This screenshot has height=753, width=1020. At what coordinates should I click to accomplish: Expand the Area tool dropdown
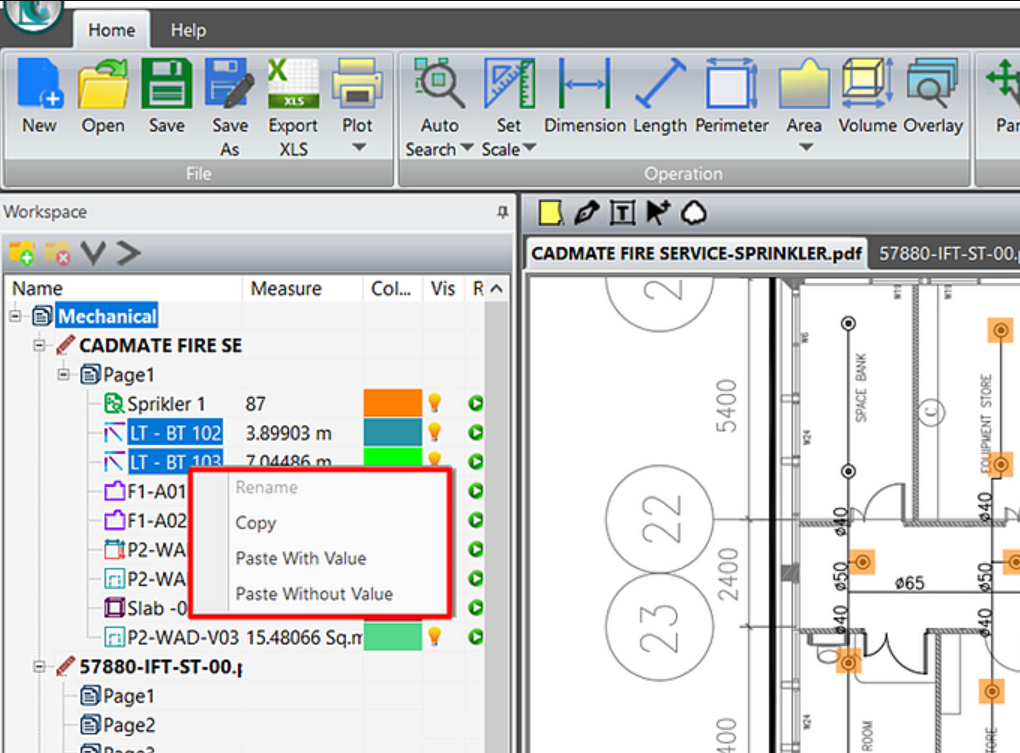point(803,148)
